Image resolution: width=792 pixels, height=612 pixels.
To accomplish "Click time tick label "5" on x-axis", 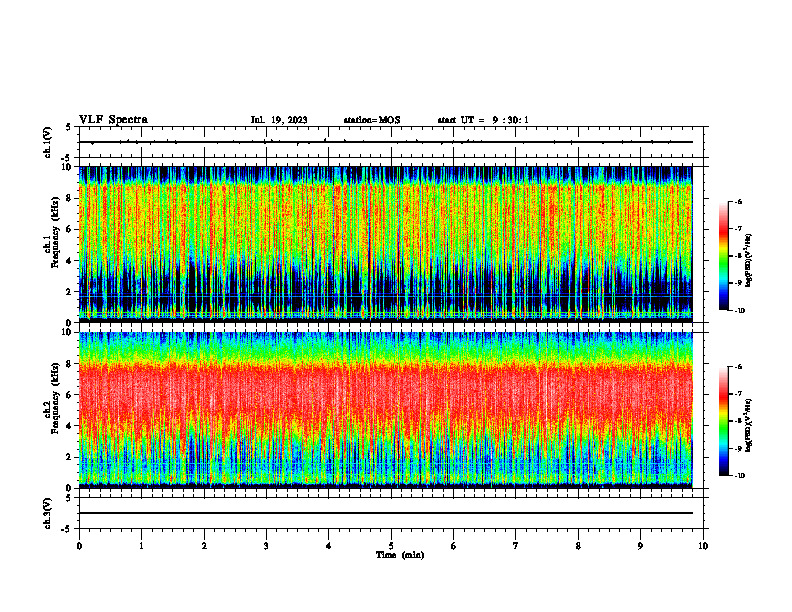I will click(391, 546).
